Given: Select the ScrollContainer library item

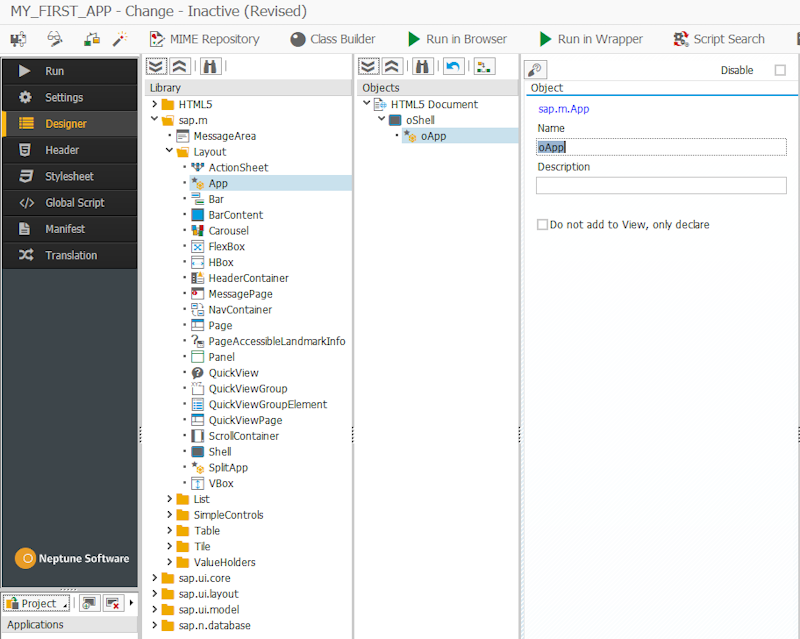Looking at the screenshot, I should click(x=243, y=436).
